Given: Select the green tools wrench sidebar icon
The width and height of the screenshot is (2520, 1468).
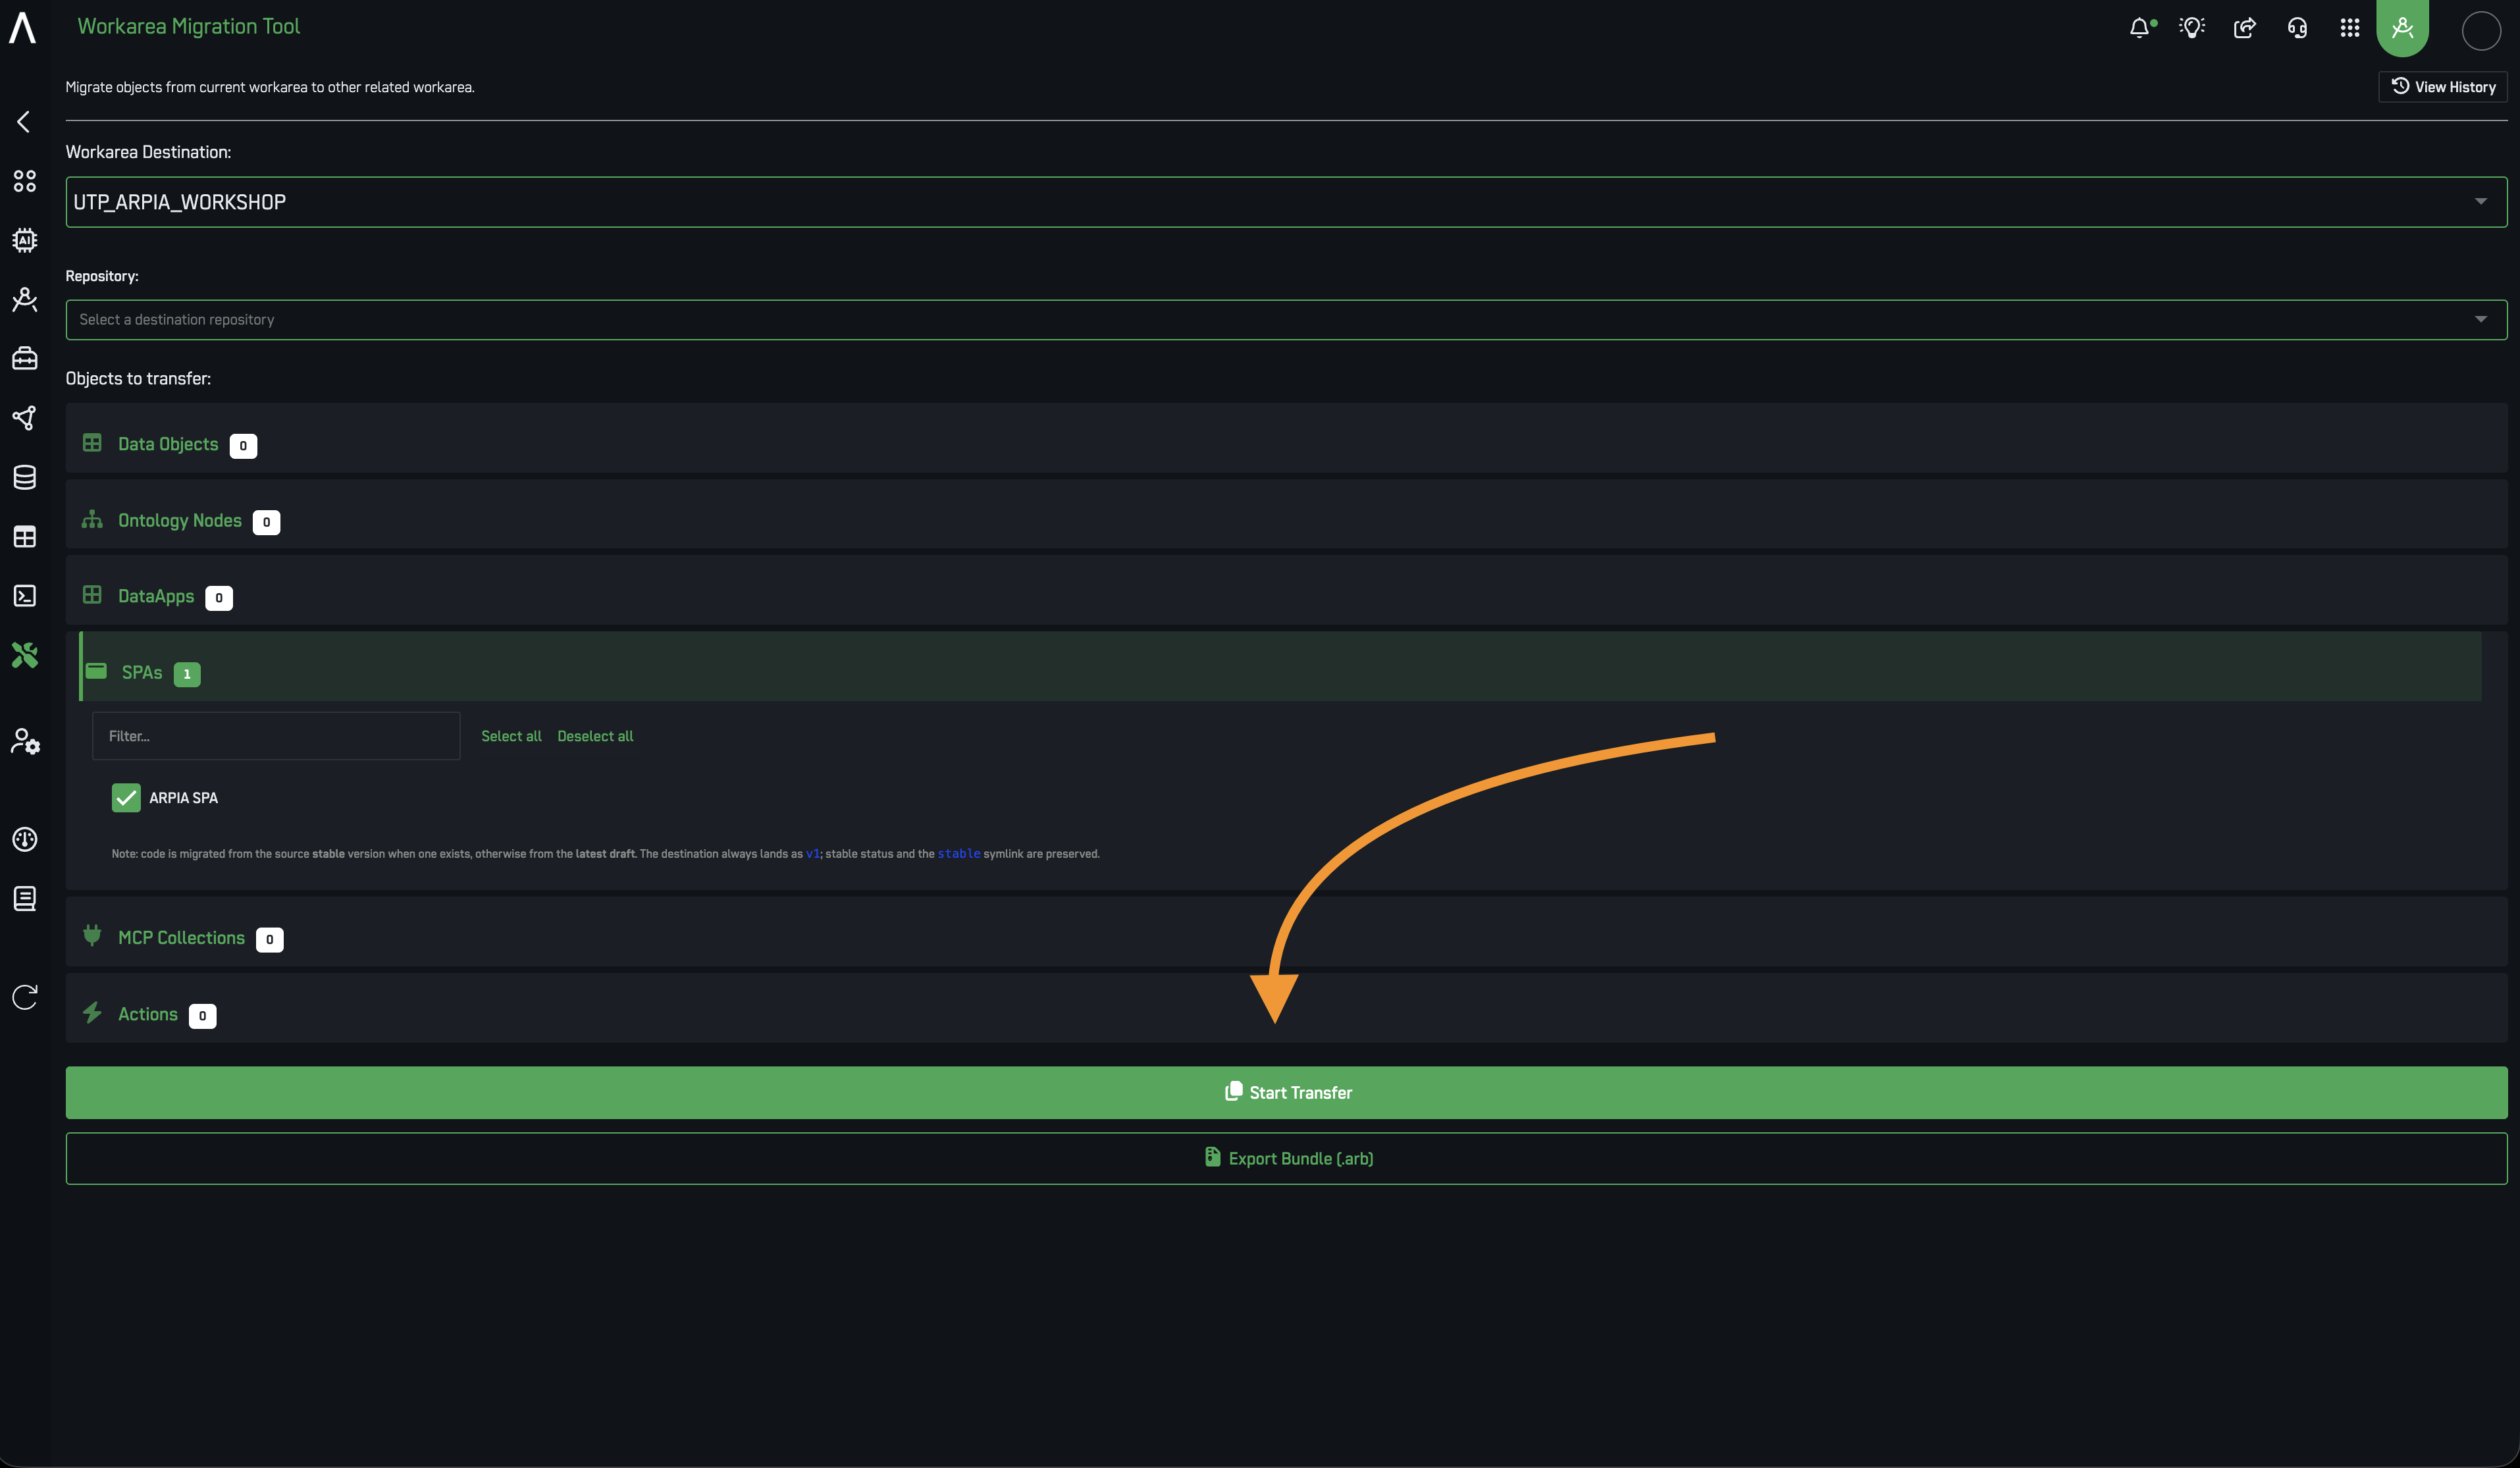Looking at the screenshot, I should pos(25,655).
